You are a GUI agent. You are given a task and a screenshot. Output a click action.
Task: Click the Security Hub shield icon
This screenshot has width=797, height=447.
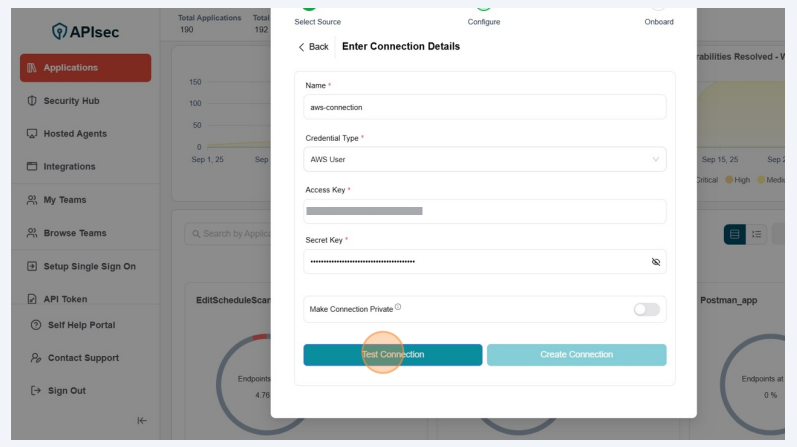[x=32, y=101]
